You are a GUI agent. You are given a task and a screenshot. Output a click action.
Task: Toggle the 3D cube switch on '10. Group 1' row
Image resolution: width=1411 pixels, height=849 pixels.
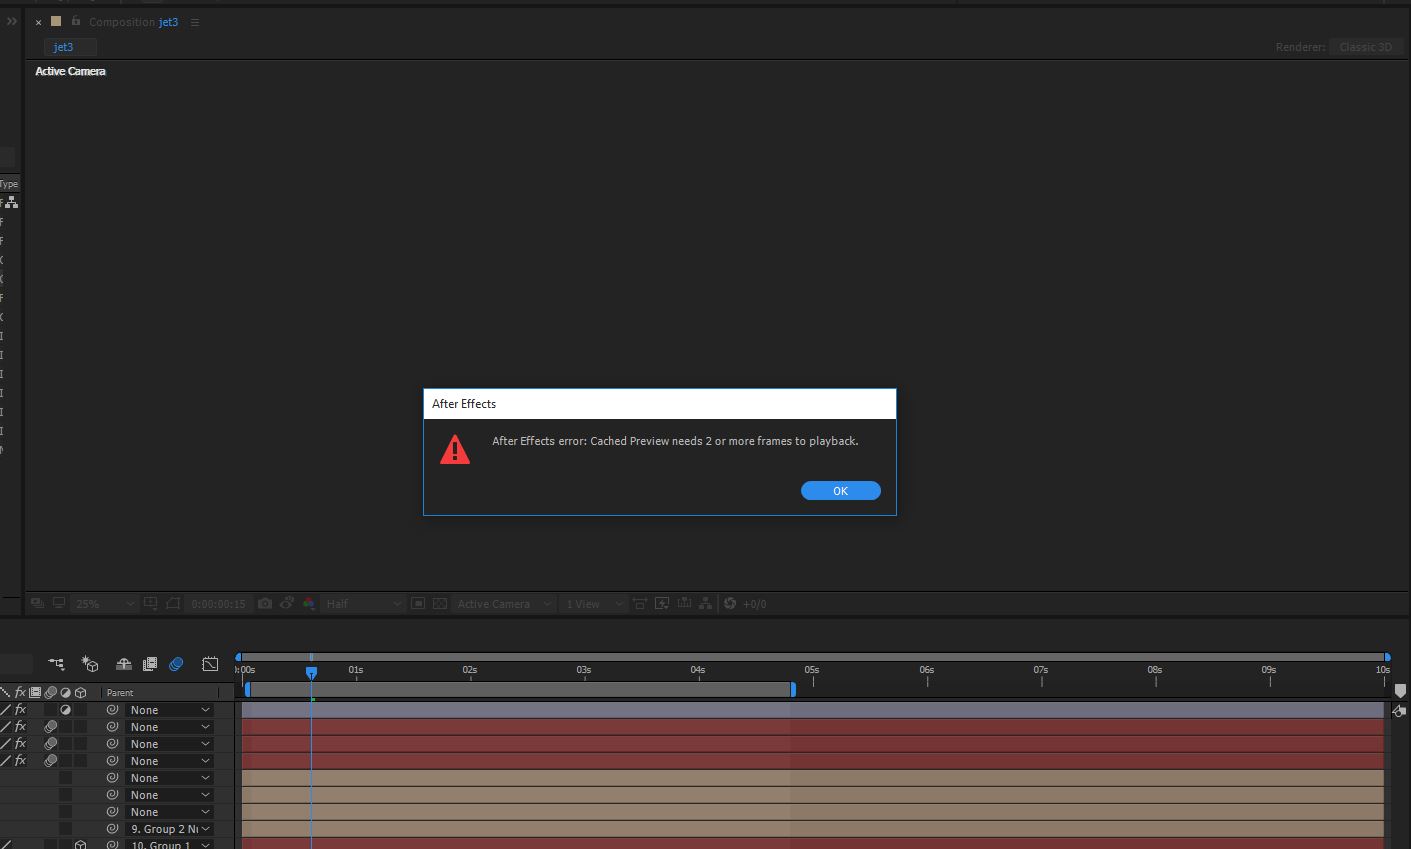tap(81, 845)
